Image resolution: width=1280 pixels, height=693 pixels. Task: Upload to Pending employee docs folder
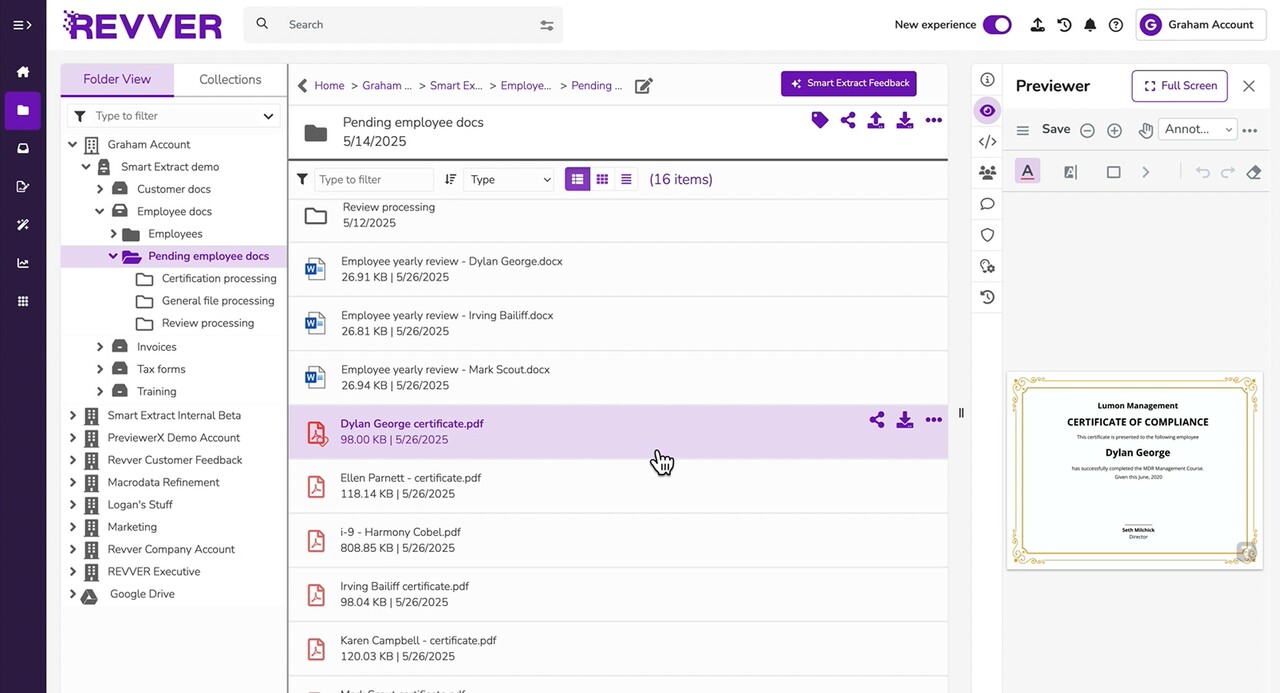point(876,120)
